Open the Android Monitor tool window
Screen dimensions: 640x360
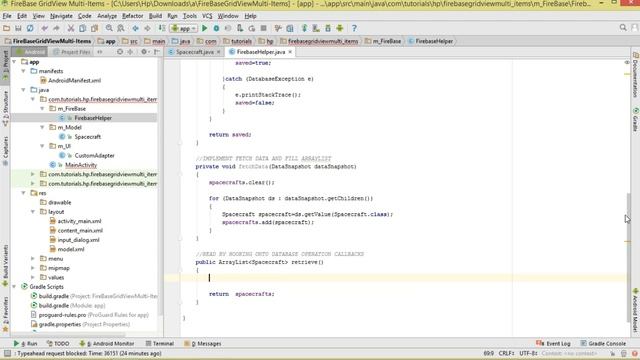pos(107,344)
